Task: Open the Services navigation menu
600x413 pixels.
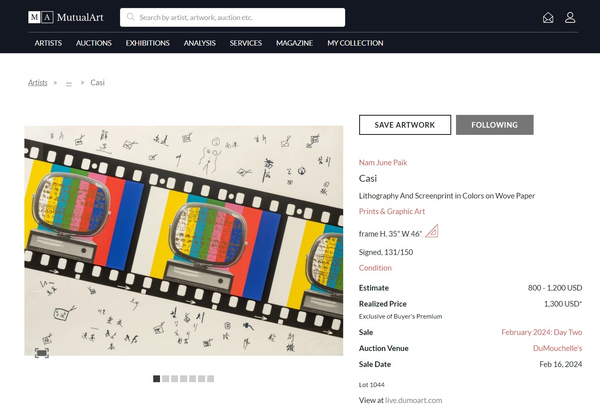Action: point(245,43)
